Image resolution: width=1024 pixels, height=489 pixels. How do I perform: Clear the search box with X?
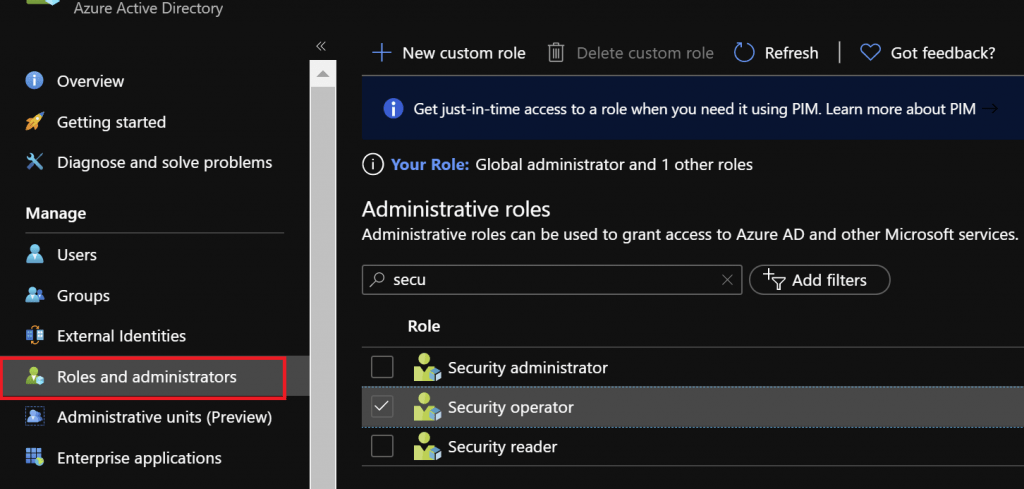click(727, 280)
